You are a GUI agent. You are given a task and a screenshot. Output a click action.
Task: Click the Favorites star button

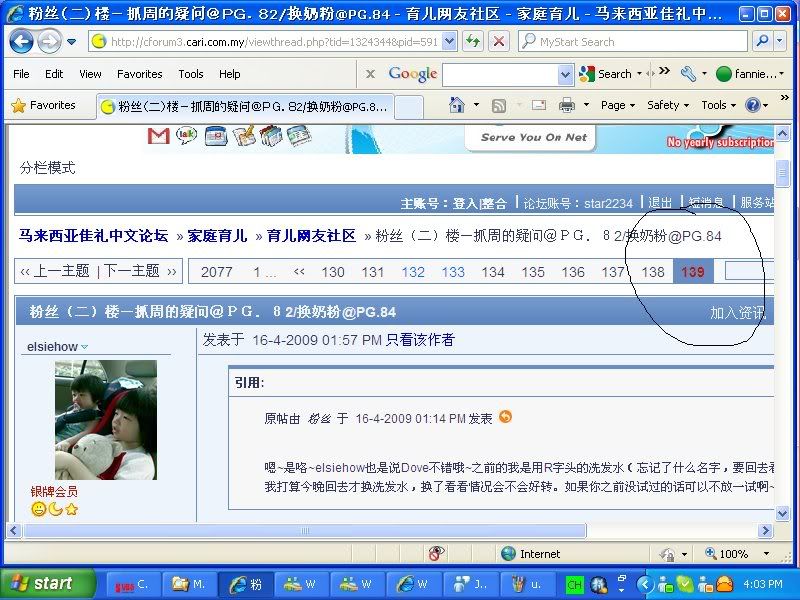click(x=43, y=105)
